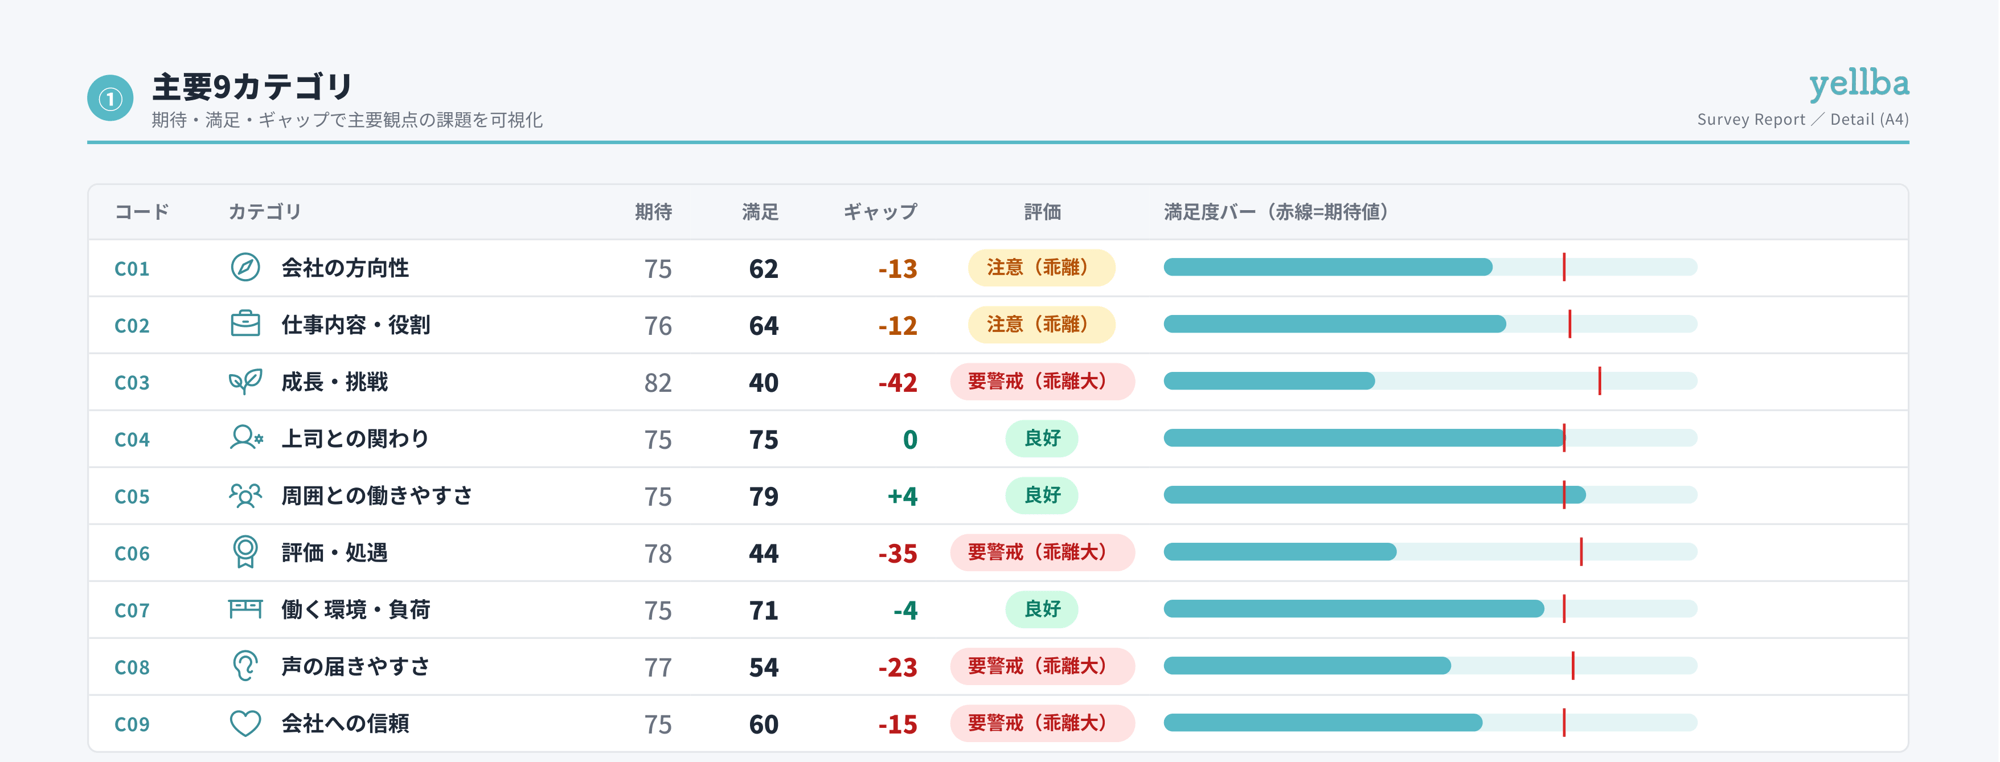This screenshot has height=762, width=2000.
Task: Click the desk icon for 働く環境・負荷
Action: click(245, 609)
